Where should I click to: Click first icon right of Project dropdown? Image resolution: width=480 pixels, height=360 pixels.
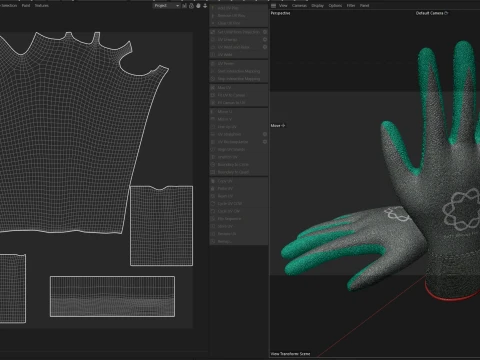point(184,6)
